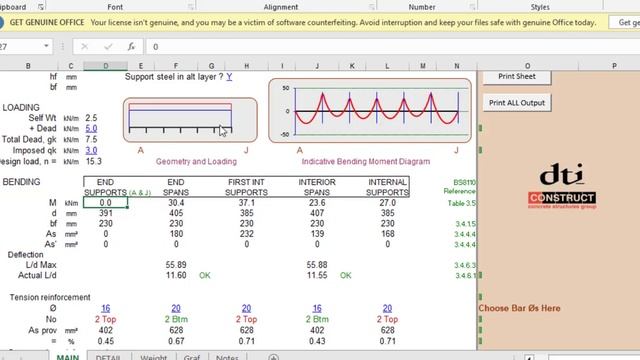Image resolution: width=640 pixels, height=360 pixels.
Task: Click end supports bar diameter 16
Action: [x=105, y=309]
